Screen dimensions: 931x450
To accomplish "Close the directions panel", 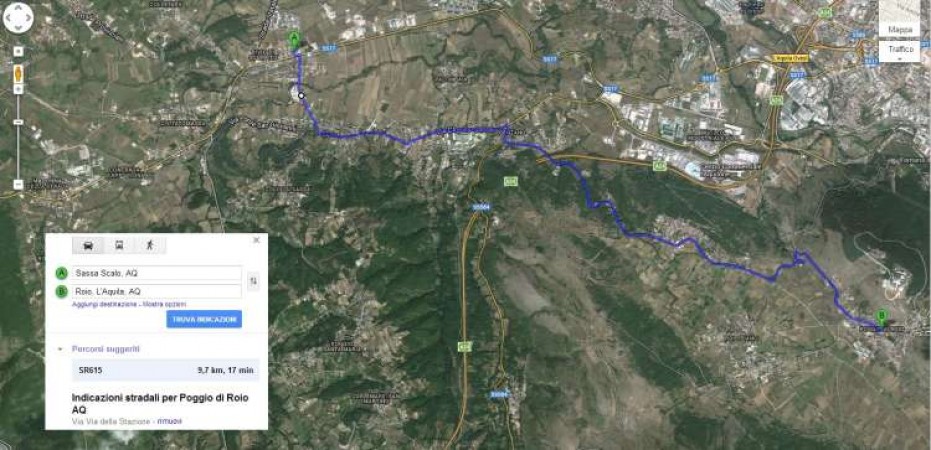I will (256, 240).
